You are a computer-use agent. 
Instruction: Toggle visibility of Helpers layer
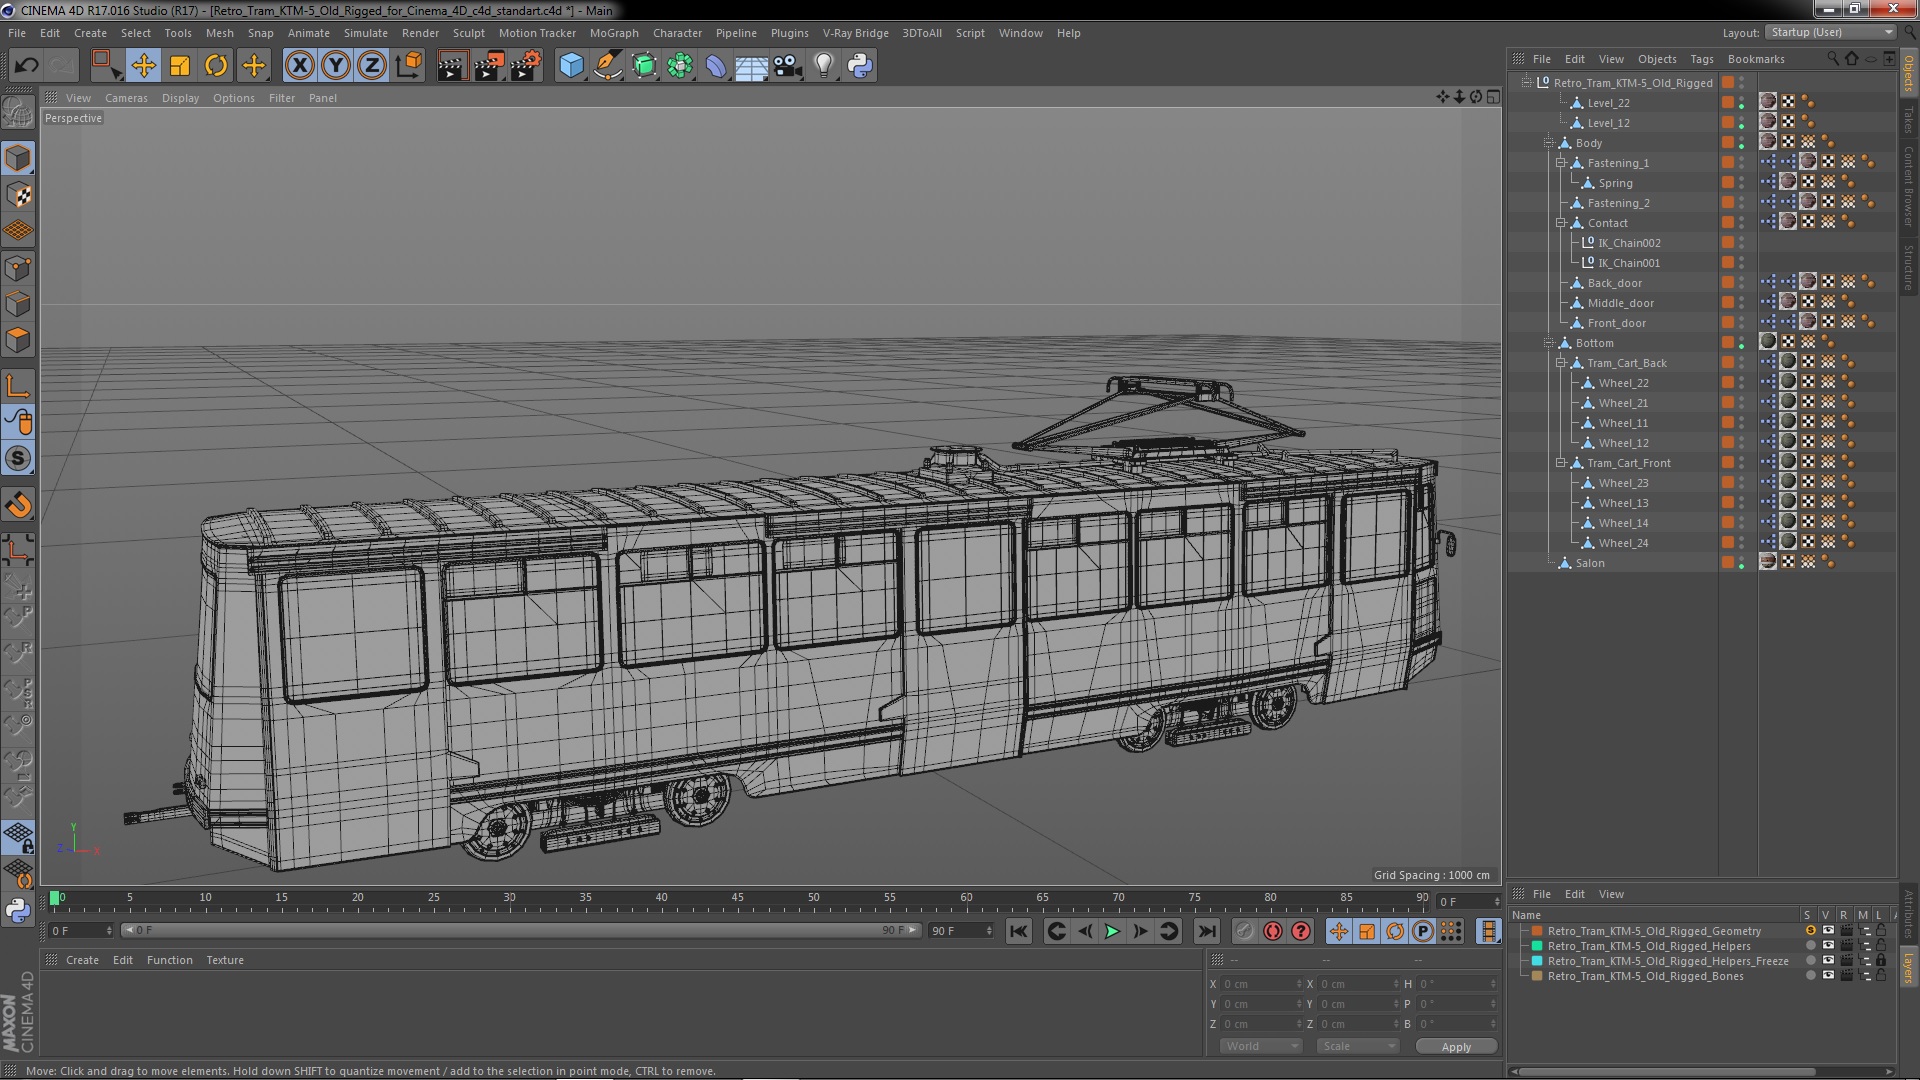[1828, 946]
